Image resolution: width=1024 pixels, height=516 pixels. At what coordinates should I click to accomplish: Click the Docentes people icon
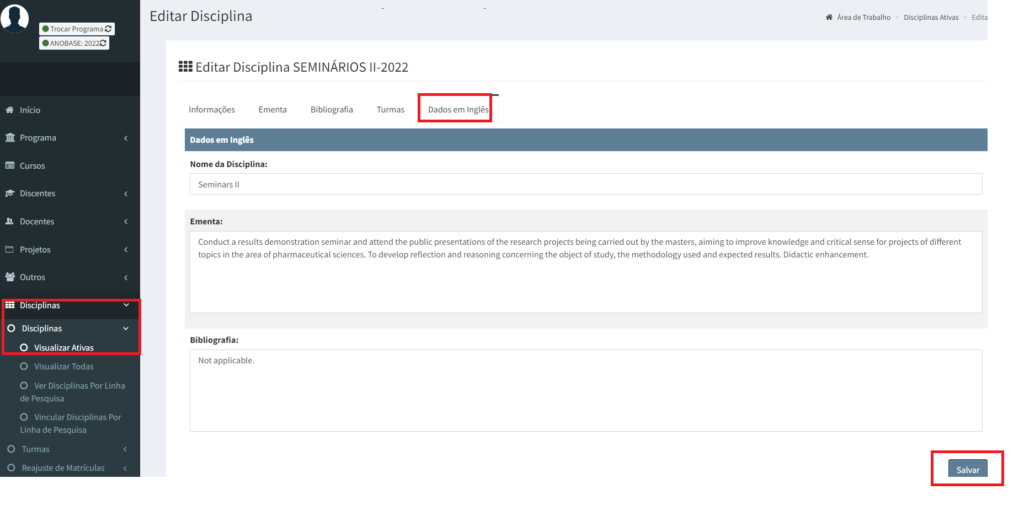tap(10, 222)
